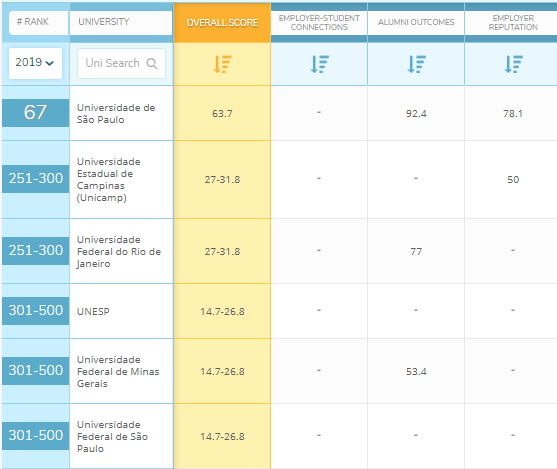The image size is (557, 469).
Task: Select the Overall Score column tab
Action: (x=222, y=23)
